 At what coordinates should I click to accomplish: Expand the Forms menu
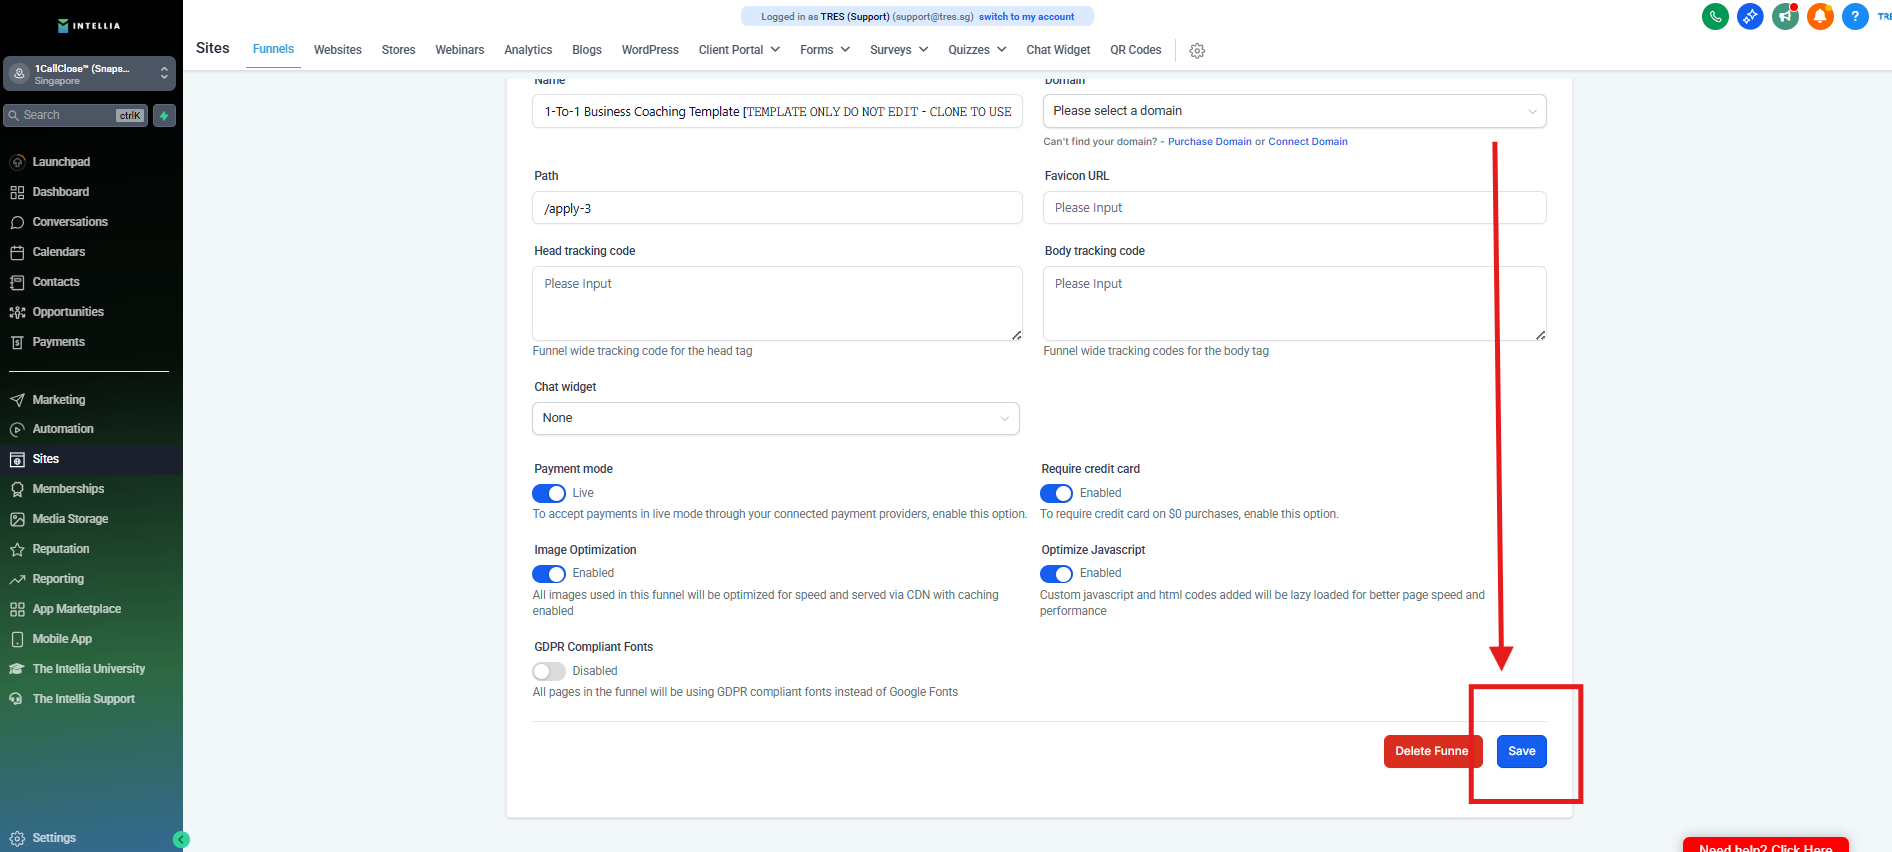point(825,50)
